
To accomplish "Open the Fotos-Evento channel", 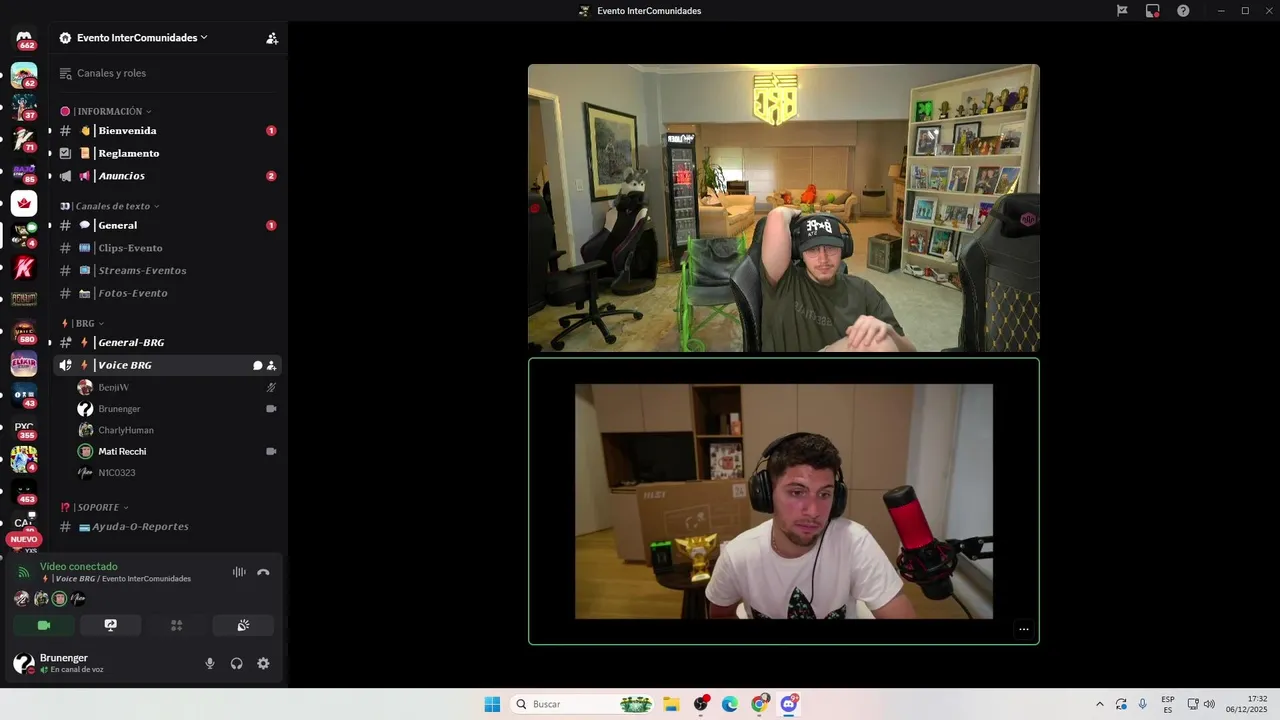I will [x=168, y=293].
